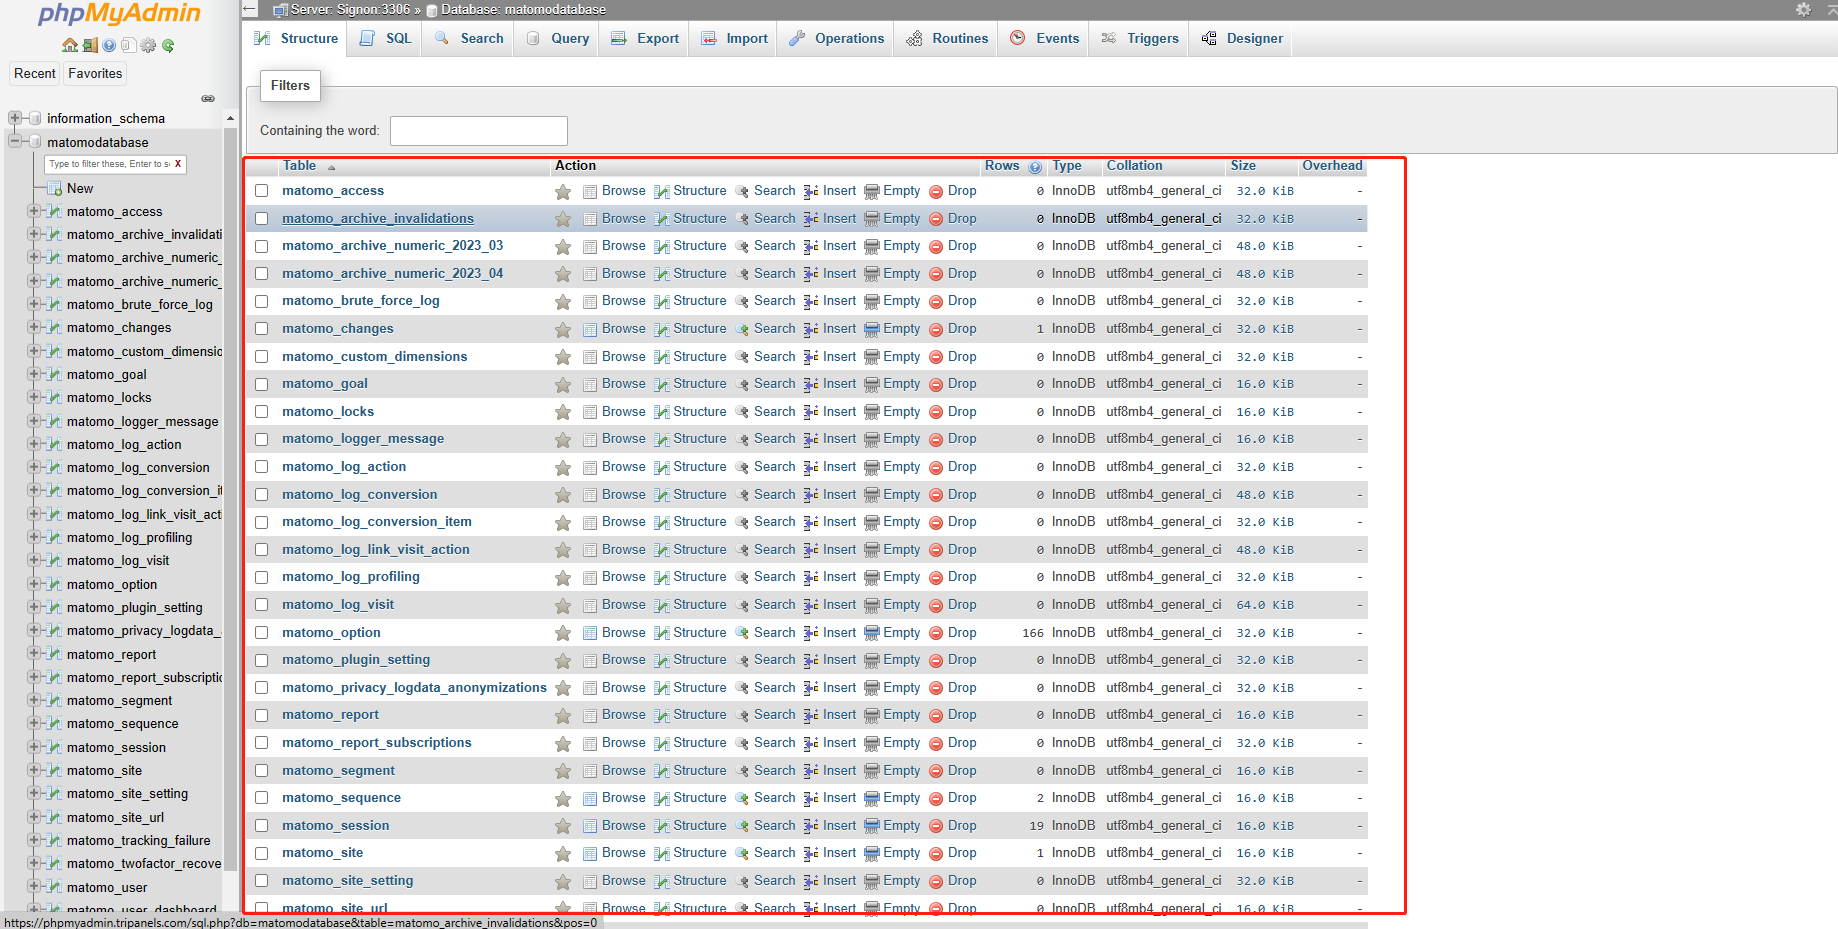Open matomo_logger_message table link
The image size is (1838, 929).
[363, 439]
